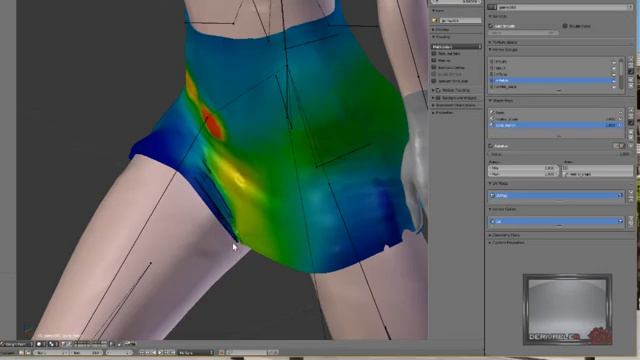Click Range Min value field
This screenshot has width=640, height=360.
523,168
